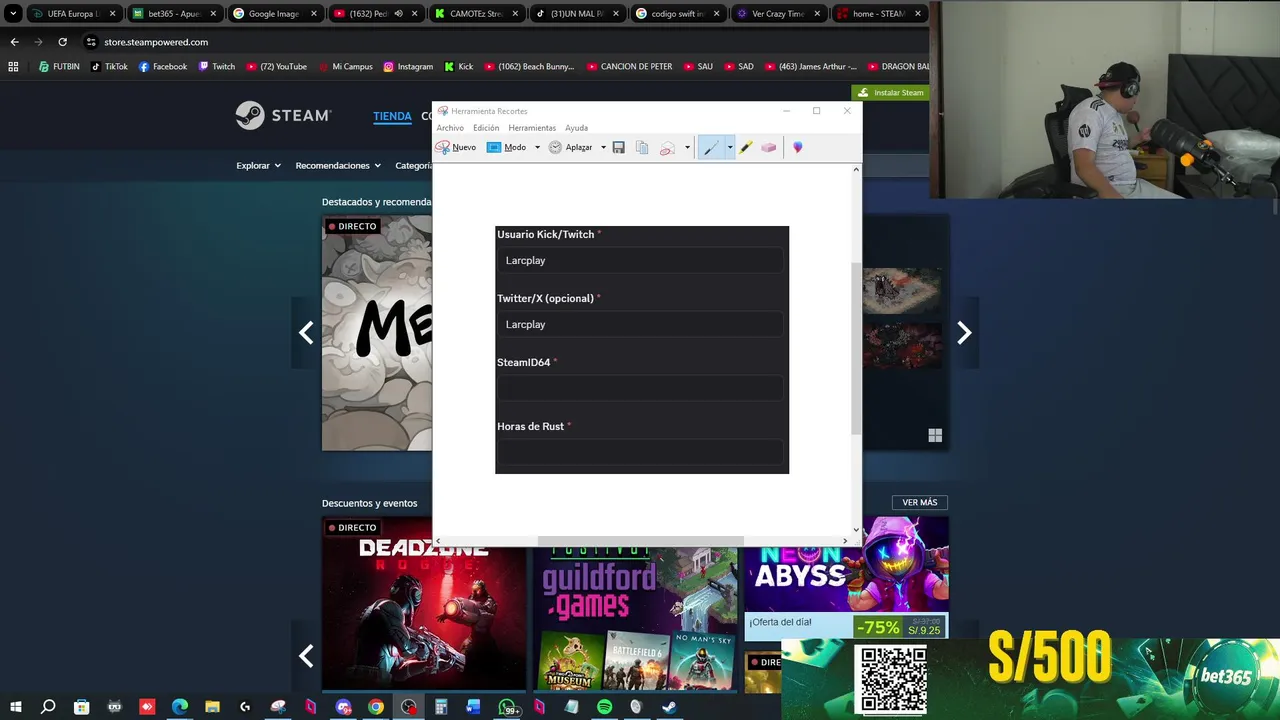Viewport: 1280px width, 720px height.
Task: Open the browser Apps grid icon
Action: (x=13, y=67)
